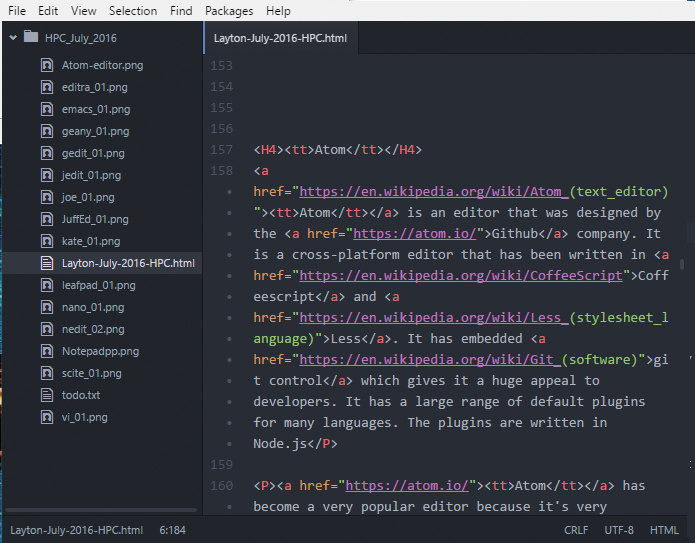Click the todo.txt document icon

point(47,395)
